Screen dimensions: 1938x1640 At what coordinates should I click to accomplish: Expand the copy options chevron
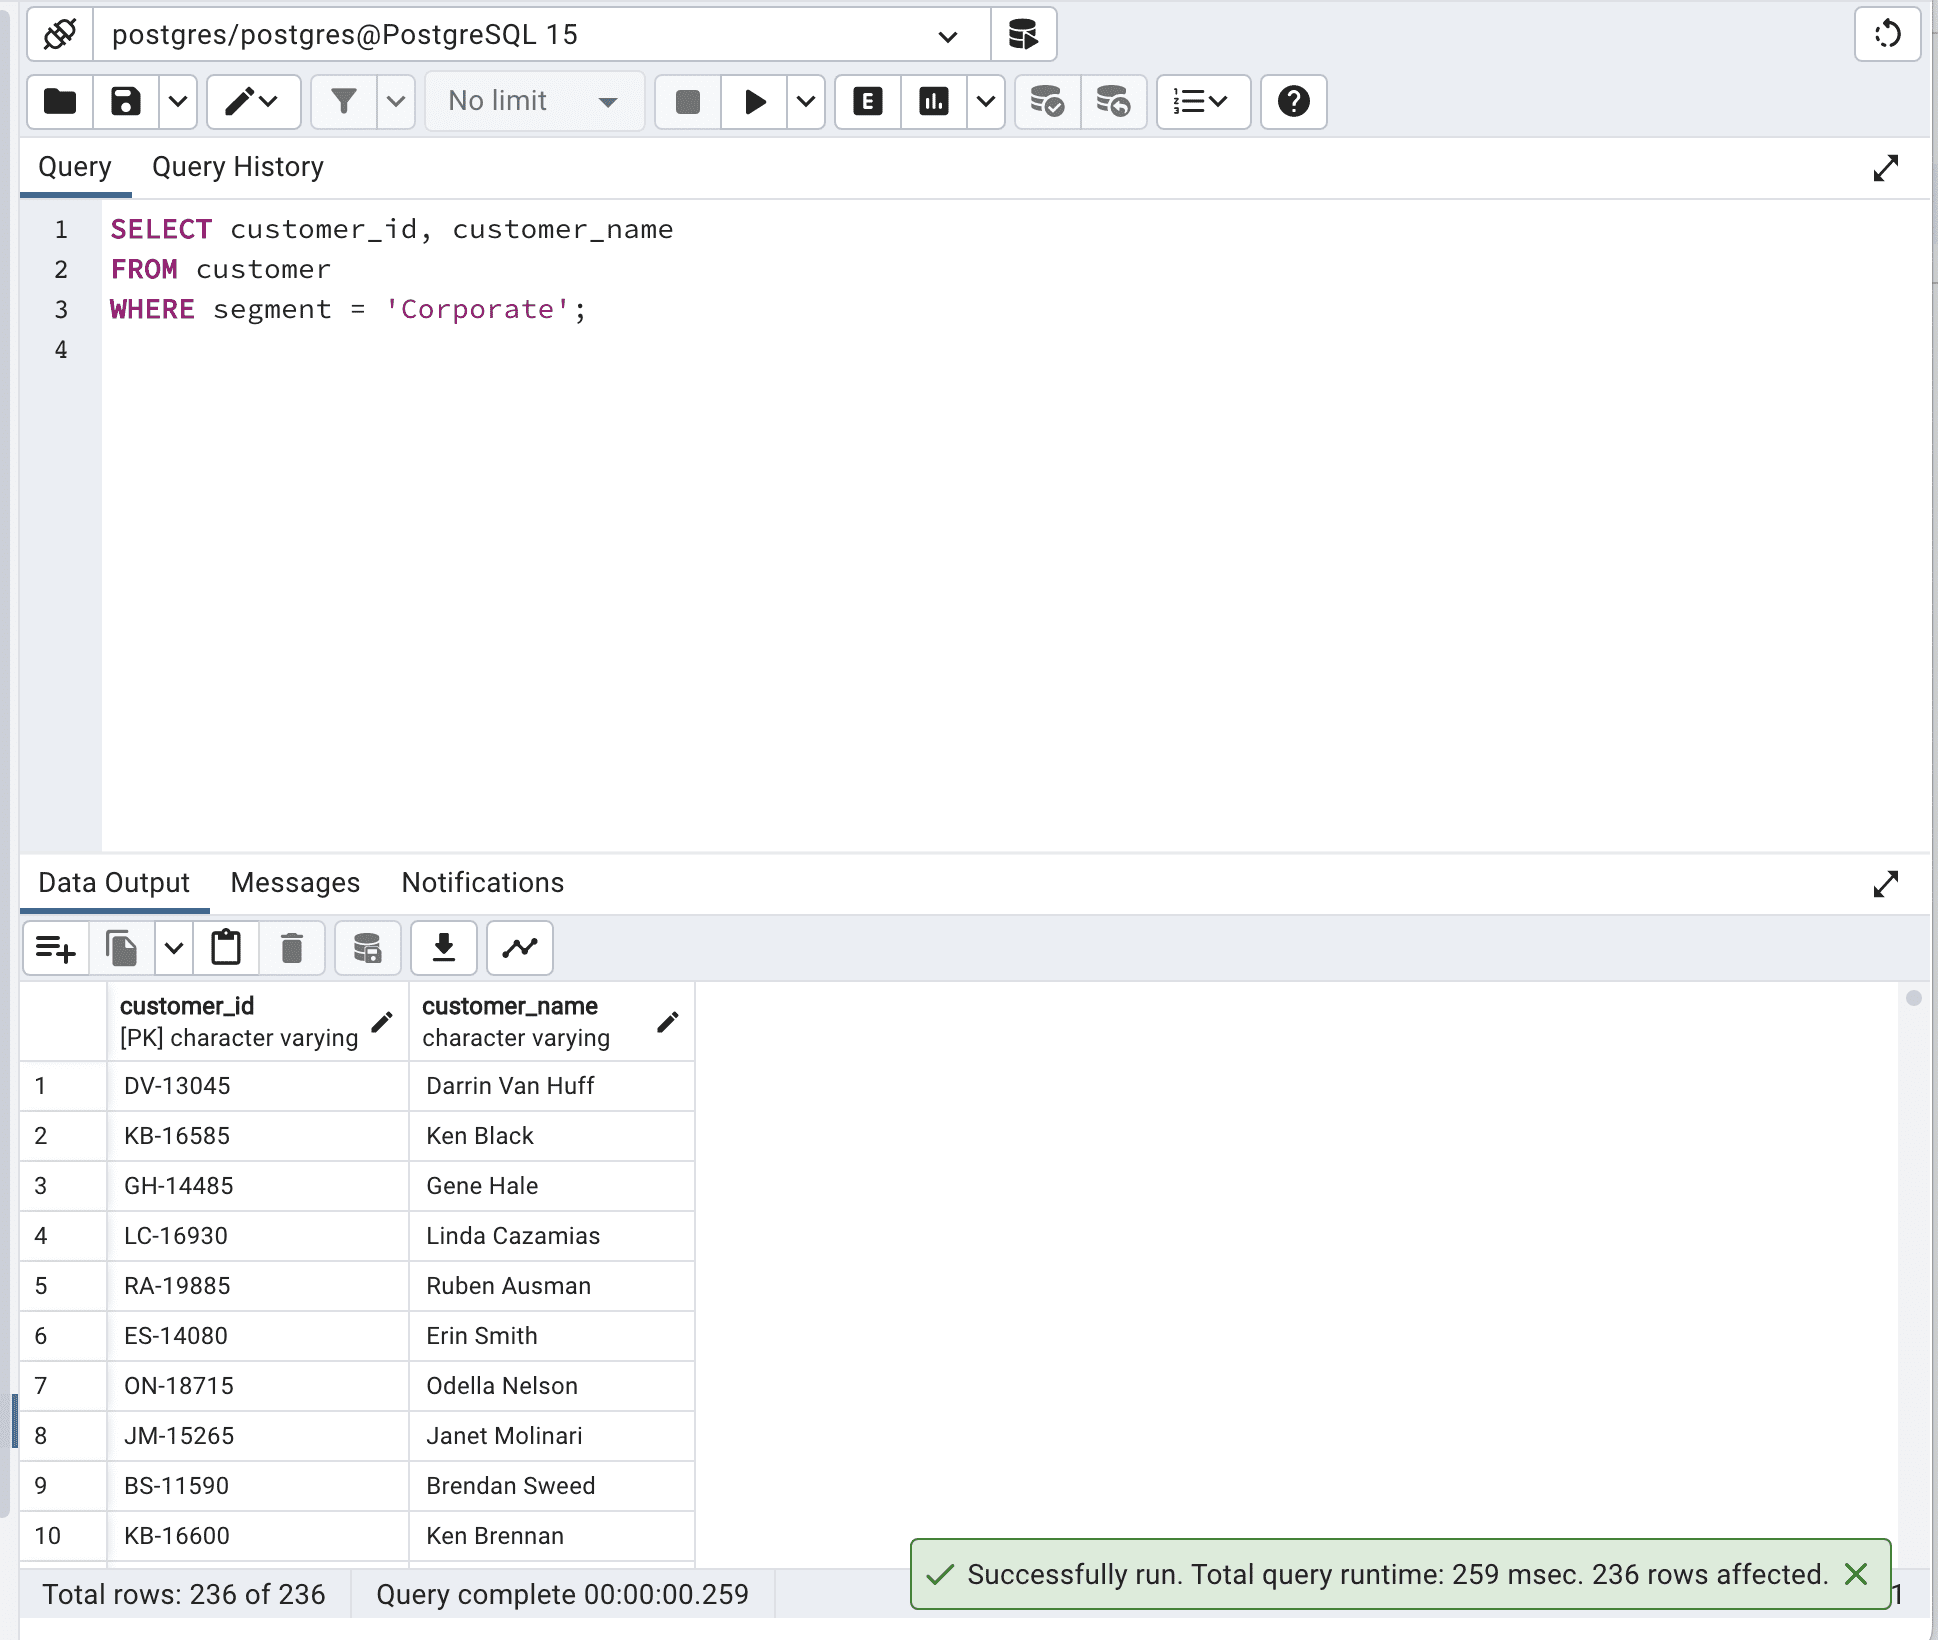point(173,947)
